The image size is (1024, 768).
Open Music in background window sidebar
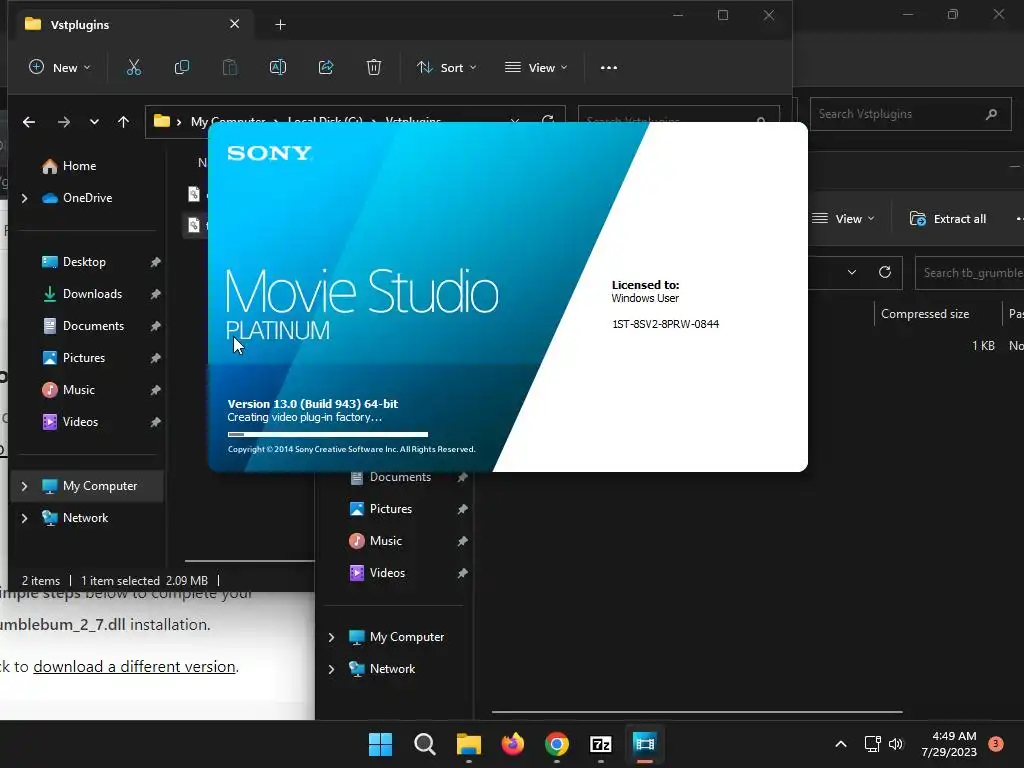pos(376,541)
